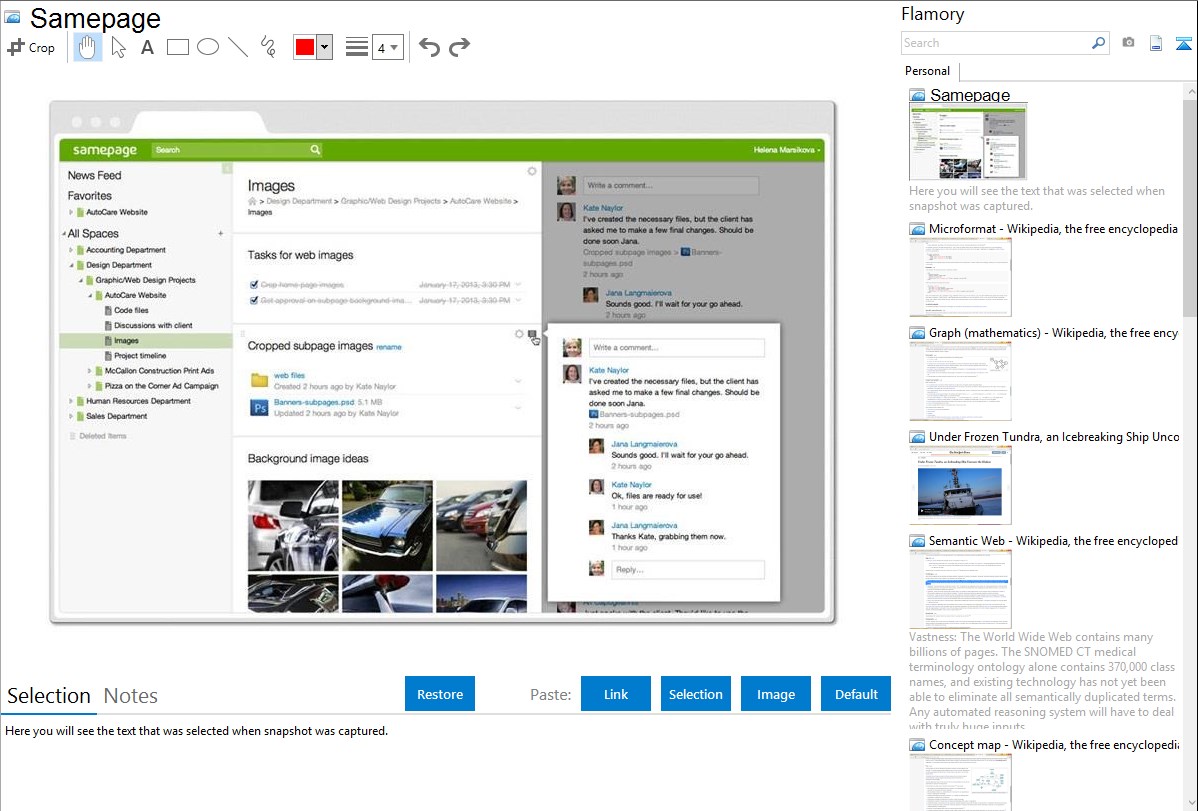Click the Default paste button

[856, 694]
